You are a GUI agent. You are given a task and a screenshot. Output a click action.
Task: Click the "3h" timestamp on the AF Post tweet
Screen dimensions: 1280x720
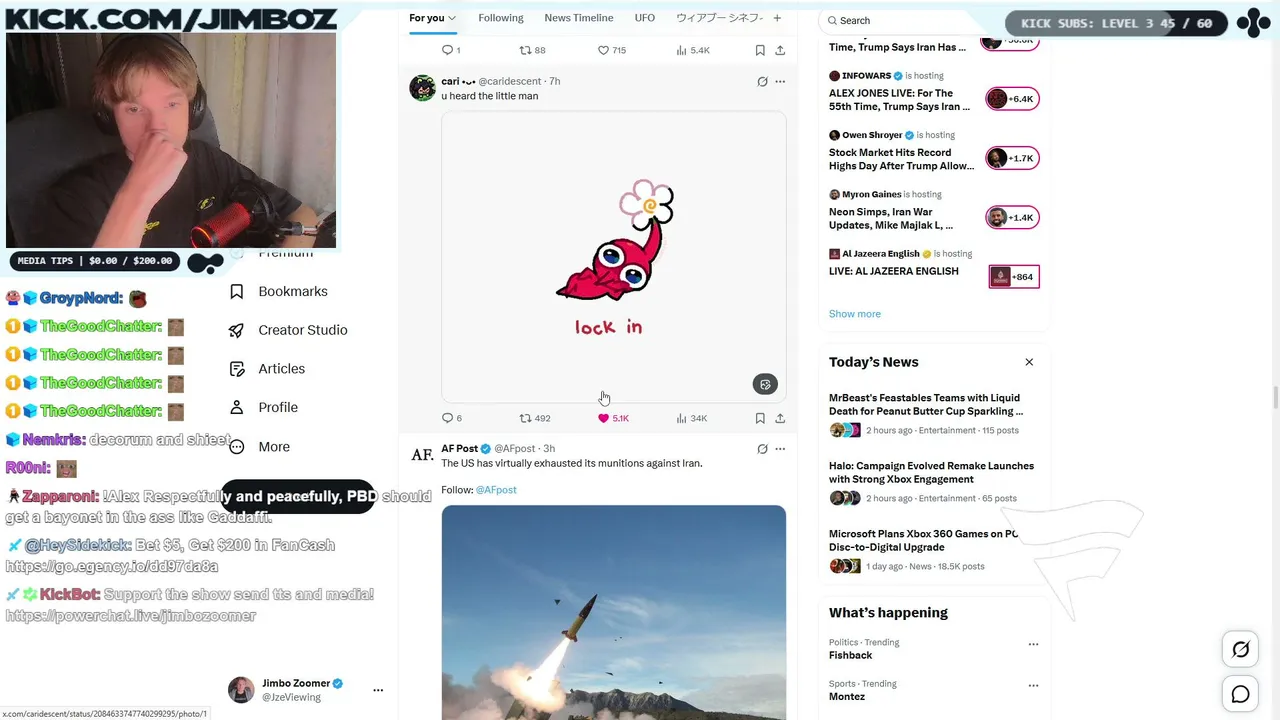tap(549, 449)
